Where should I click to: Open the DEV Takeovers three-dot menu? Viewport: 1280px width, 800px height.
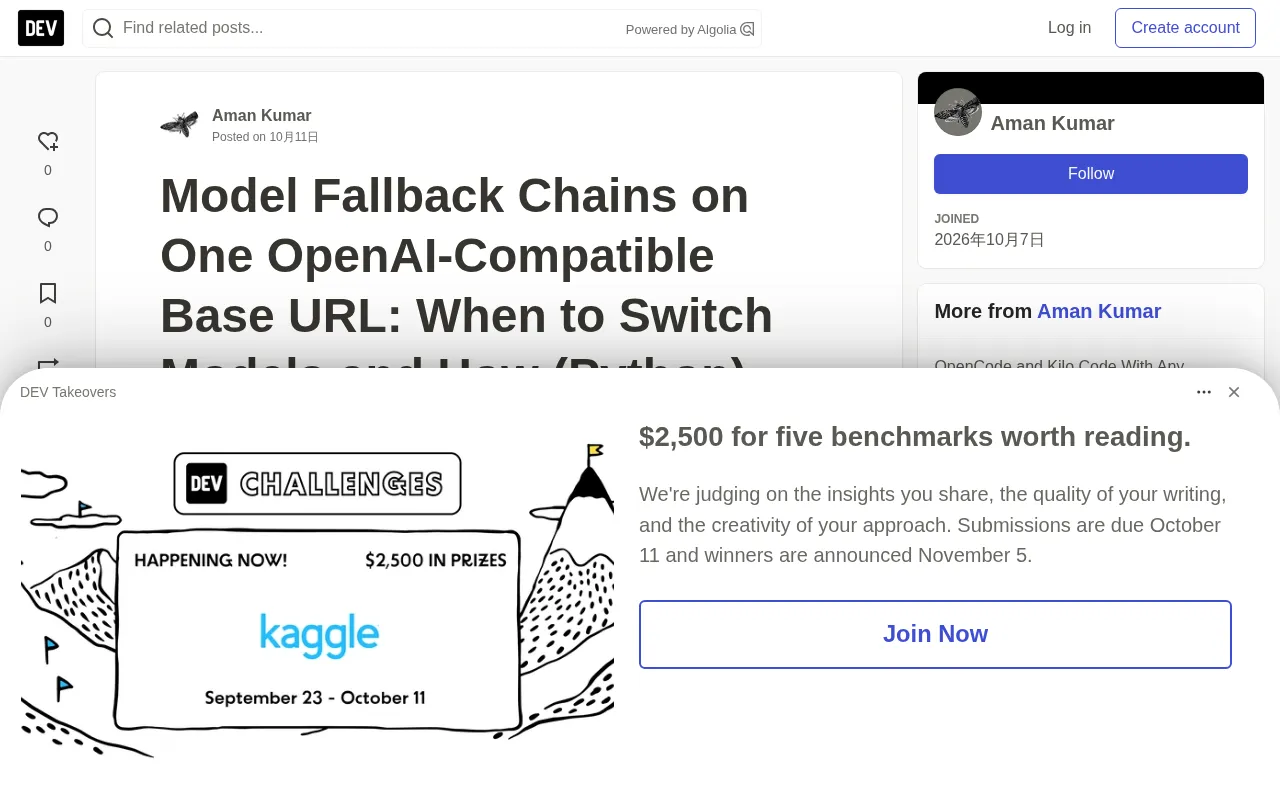(1204, 392)
